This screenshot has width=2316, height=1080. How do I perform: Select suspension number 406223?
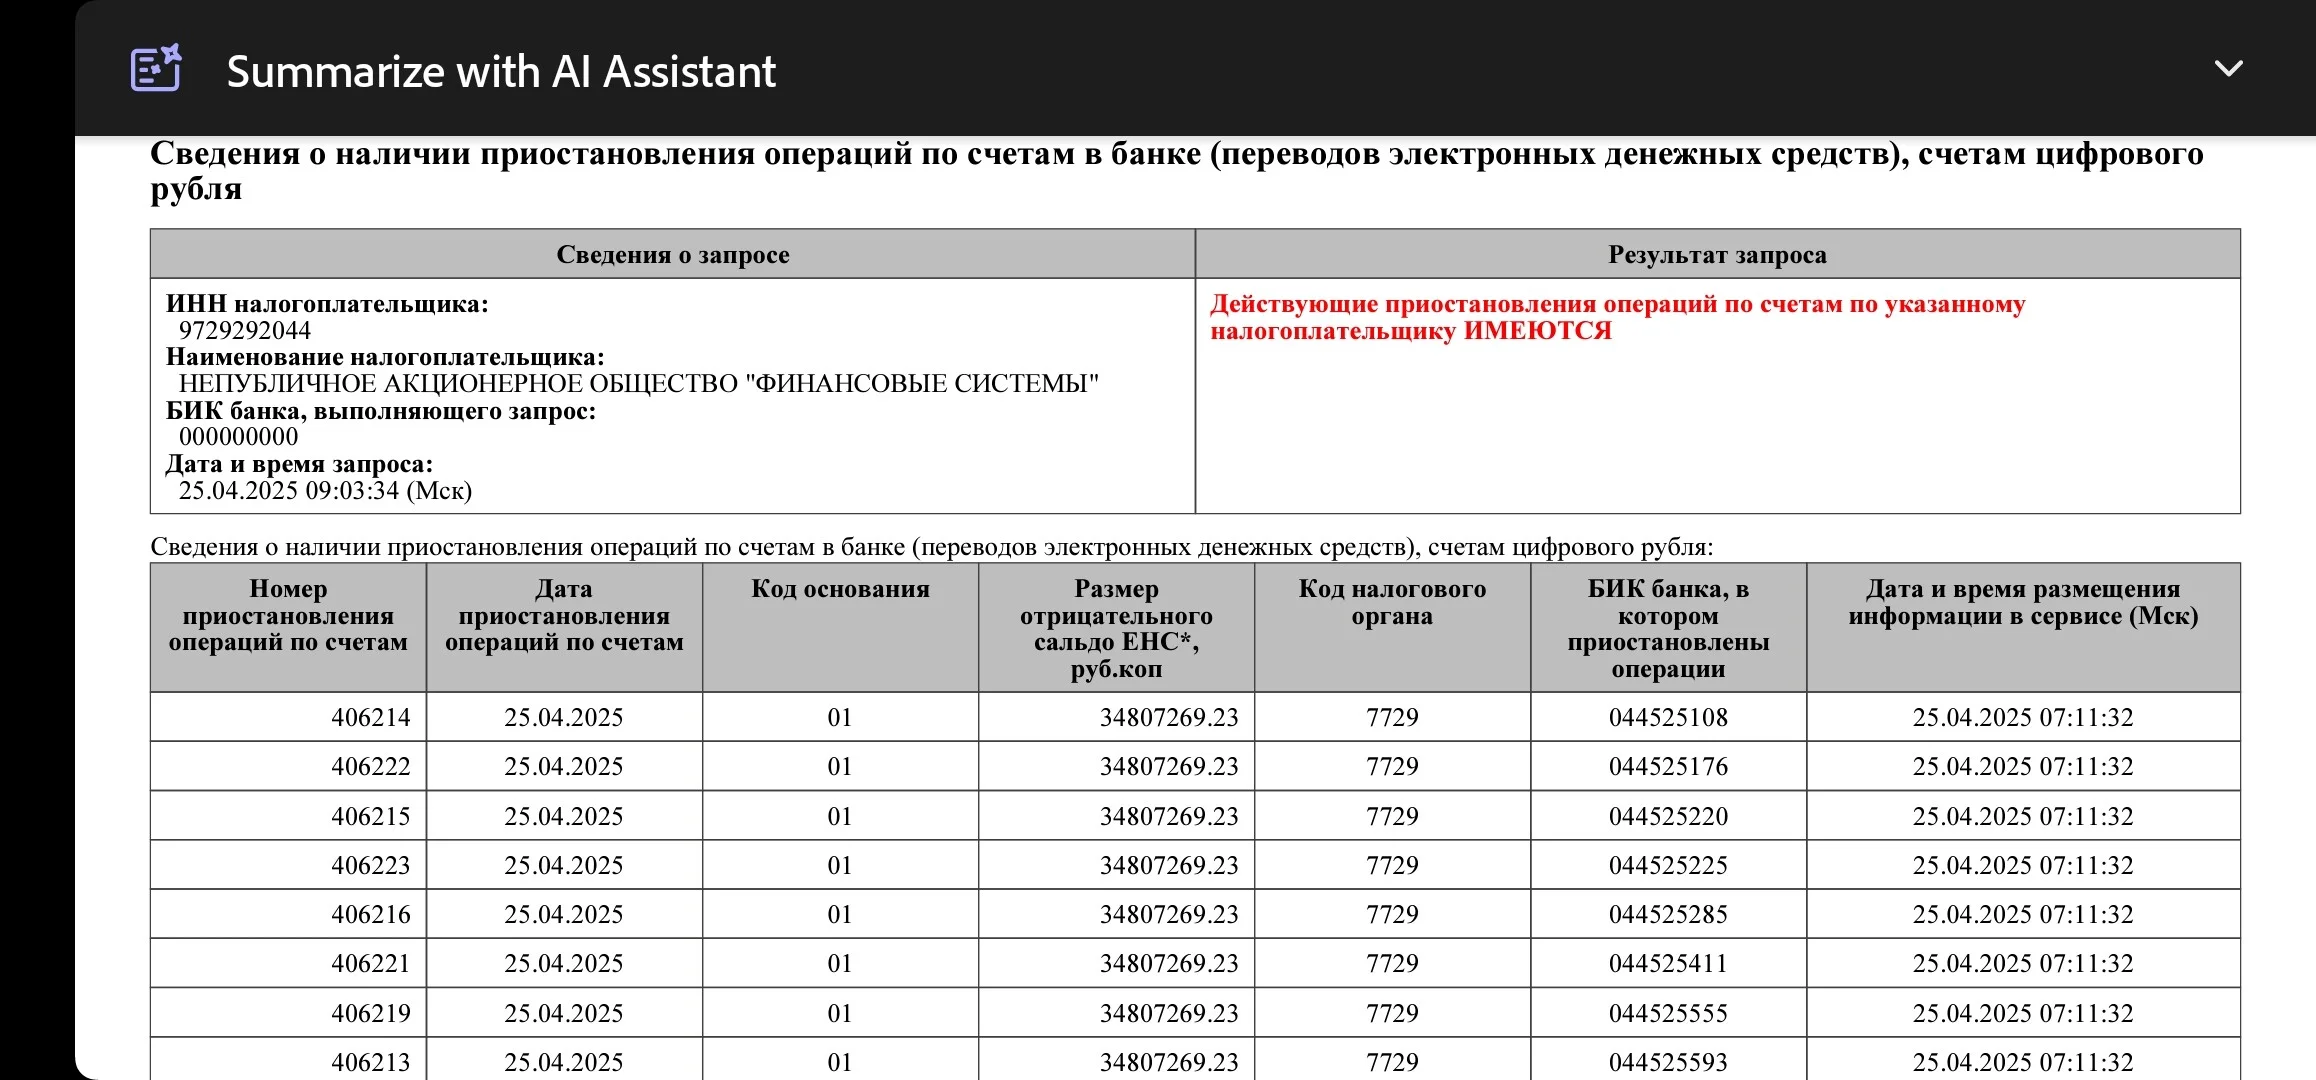[x=371, y=865]
